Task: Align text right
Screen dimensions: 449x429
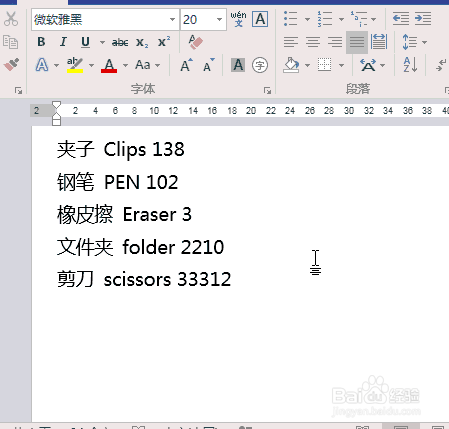Action: point(335,42)
